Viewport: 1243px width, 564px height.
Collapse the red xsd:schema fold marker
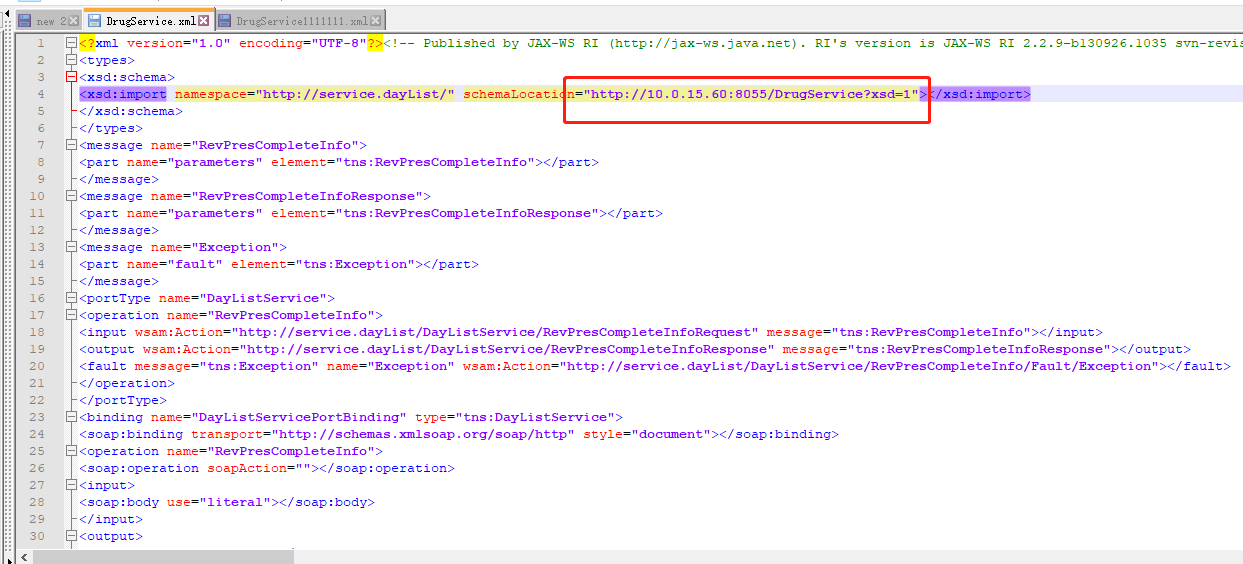(70, 77)
